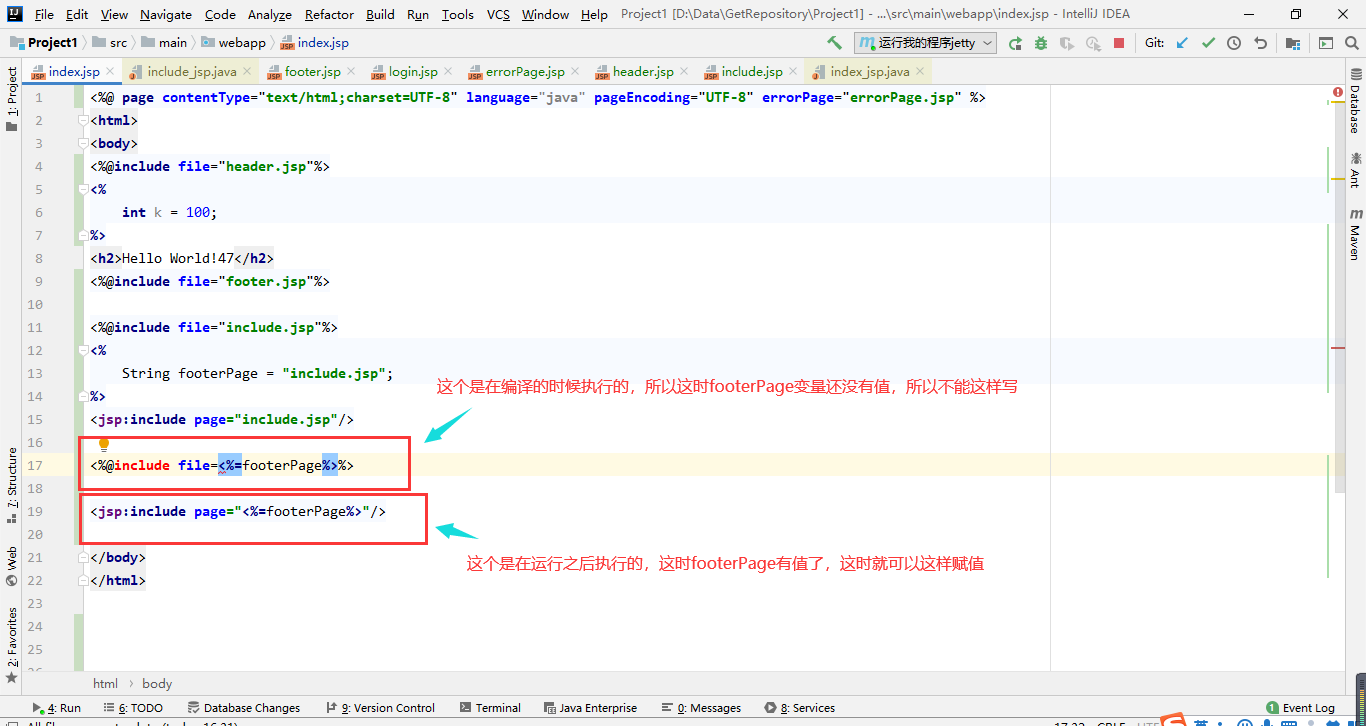Run the jetty configuration with the green arrow
Screen dimensions: 1366x726
pos(1016,42)
